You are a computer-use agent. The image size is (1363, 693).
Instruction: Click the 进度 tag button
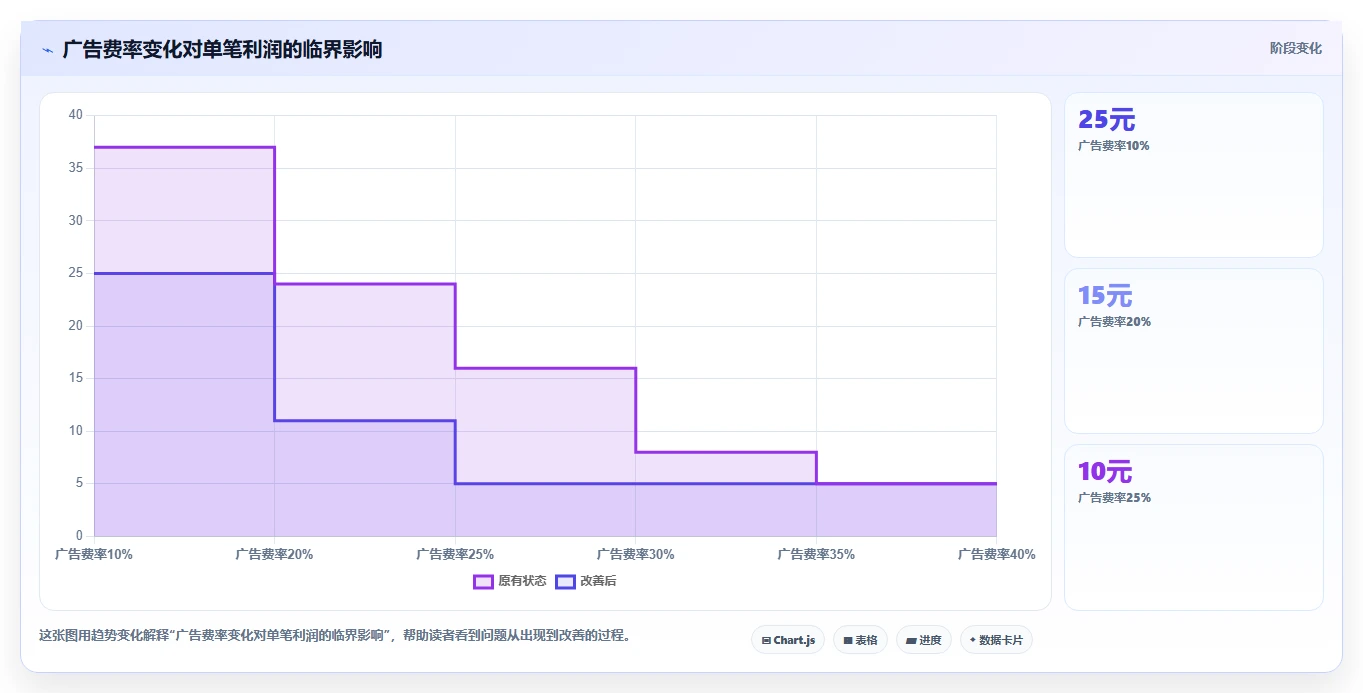924,640
